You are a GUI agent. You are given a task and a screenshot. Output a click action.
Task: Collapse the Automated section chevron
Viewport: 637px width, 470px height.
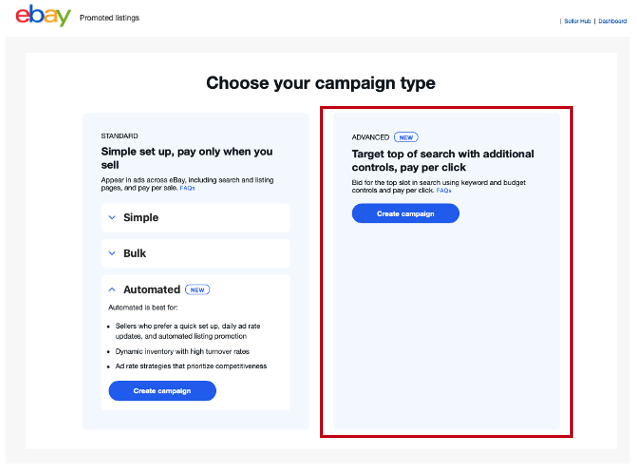point(112,289)
